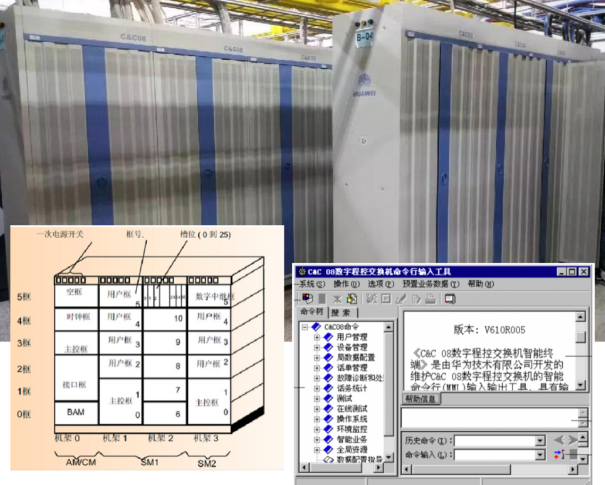This screenshot has height=485, width=605.
Task: Collapse the C&C08命令 root tree node
Action: 305,326
